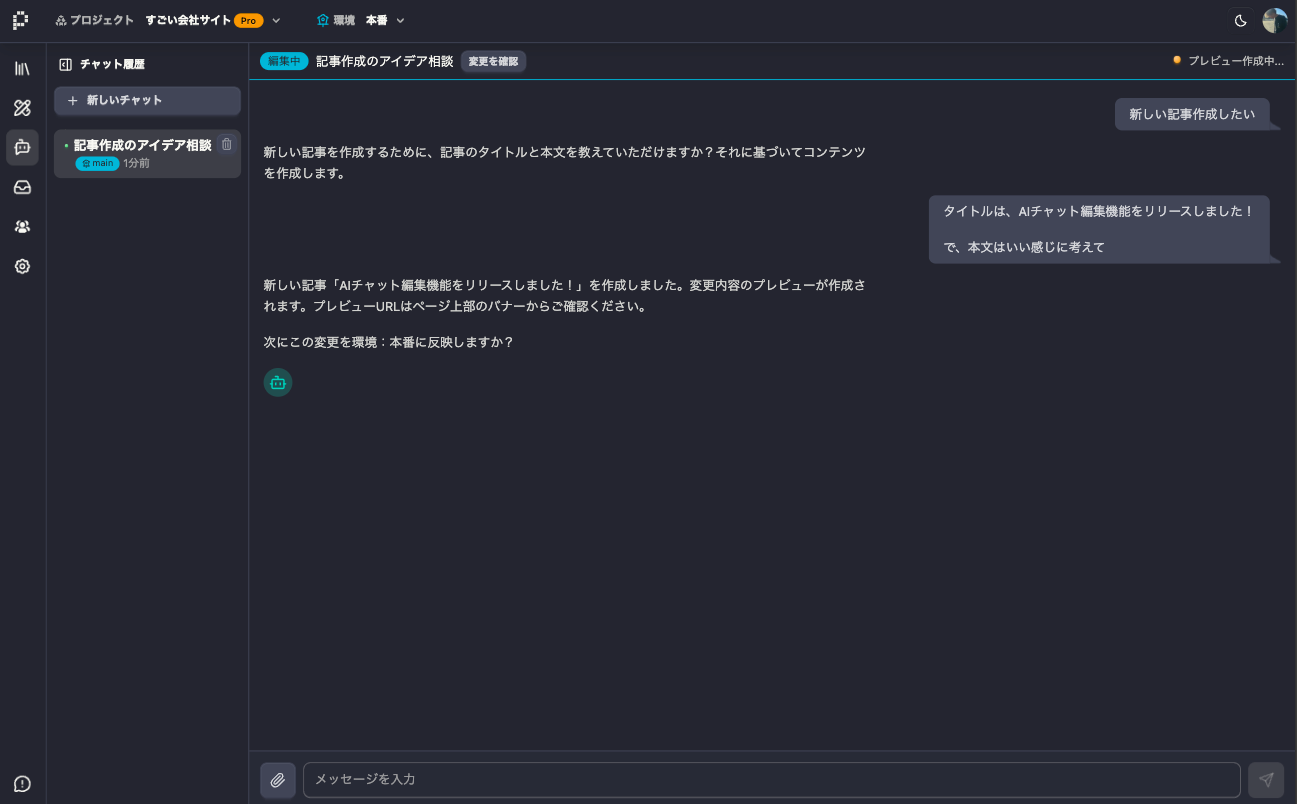This screenshot has height=804, width=1297.
Task: Click the 記事作成のアイデア相談 header title
Action: (385, 61)
